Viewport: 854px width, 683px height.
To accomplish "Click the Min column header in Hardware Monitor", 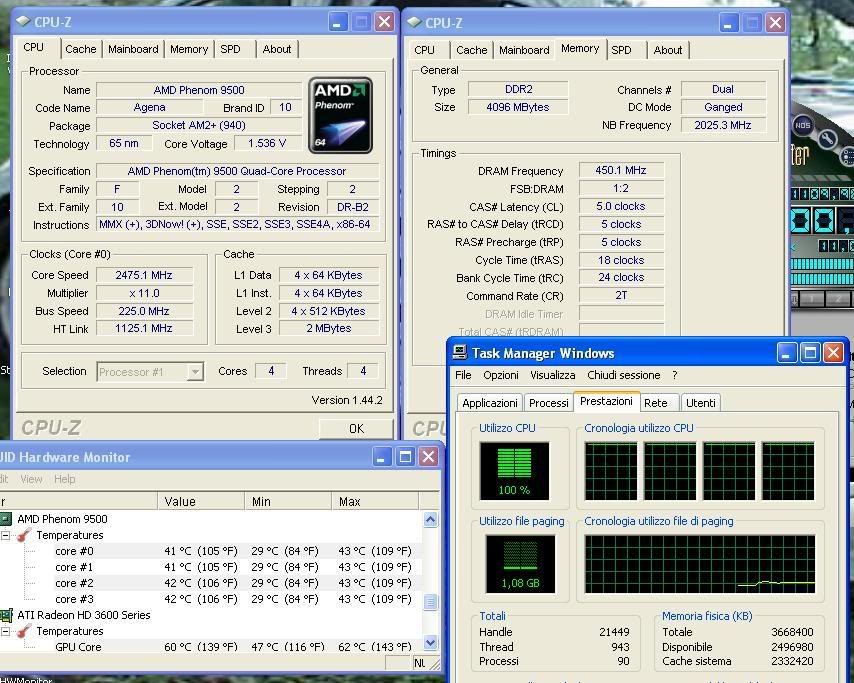I will pyautogui.click(x=288, y=501).
